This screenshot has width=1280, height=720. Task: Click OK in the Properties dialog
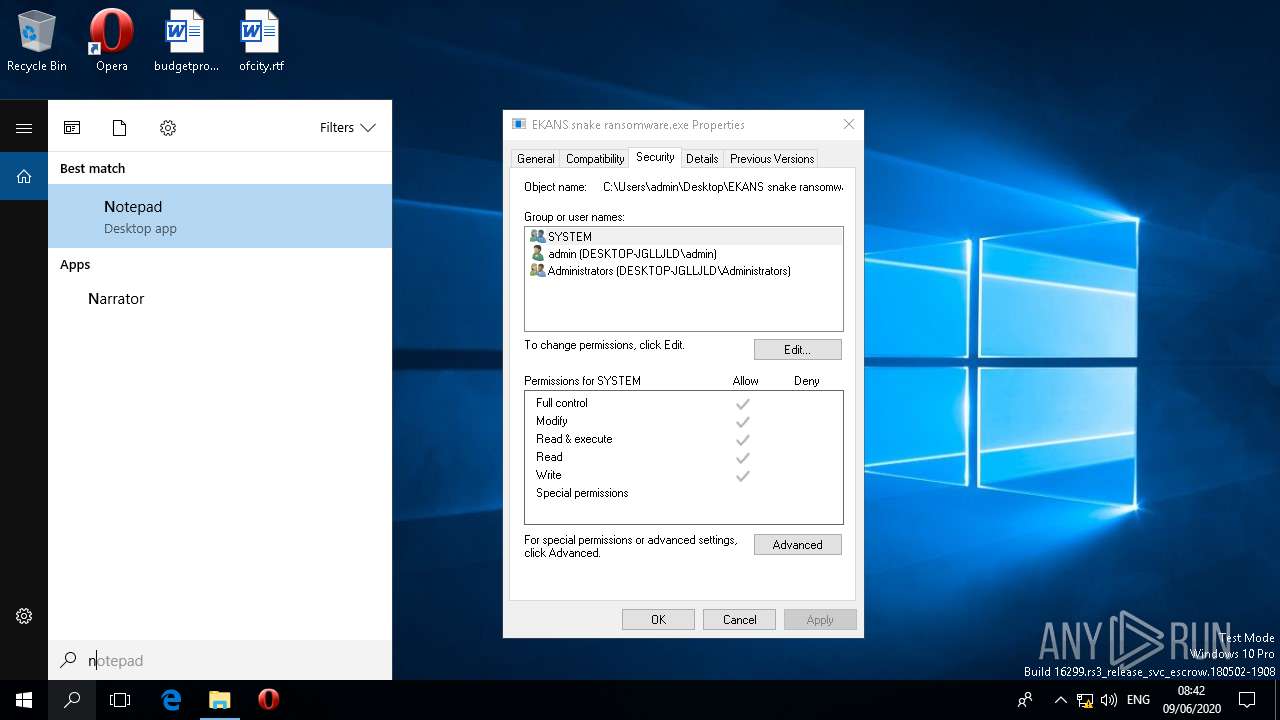[x=658, y=620]
